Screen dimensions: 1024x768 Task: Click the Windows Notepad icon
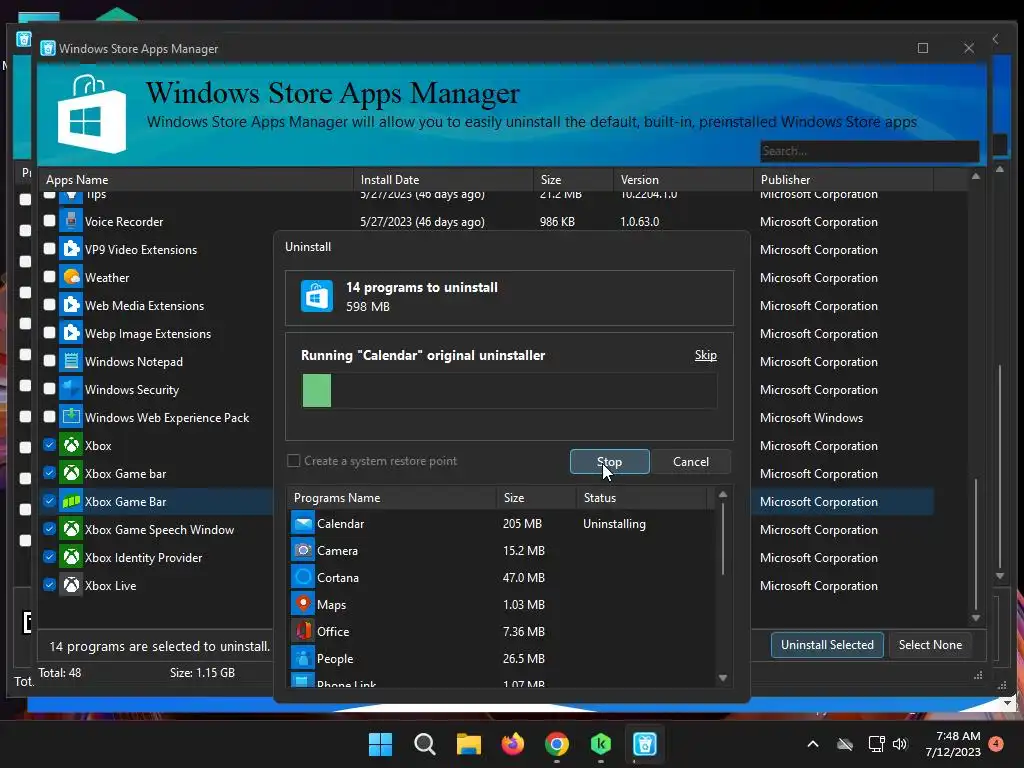click(x=71, y=362)
